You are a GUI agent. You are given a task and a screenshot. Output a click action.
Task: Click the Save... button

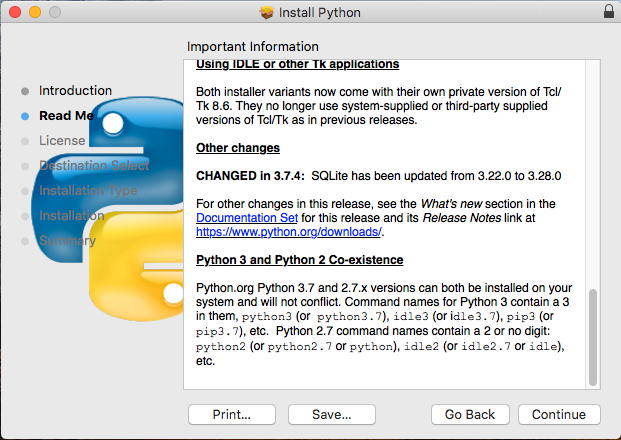pos(331,414)
